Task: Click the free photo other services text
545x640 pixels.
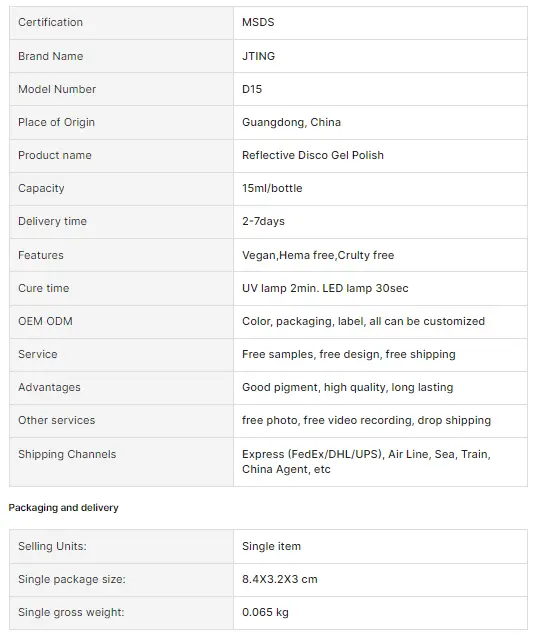Action: tap(366, 420)
